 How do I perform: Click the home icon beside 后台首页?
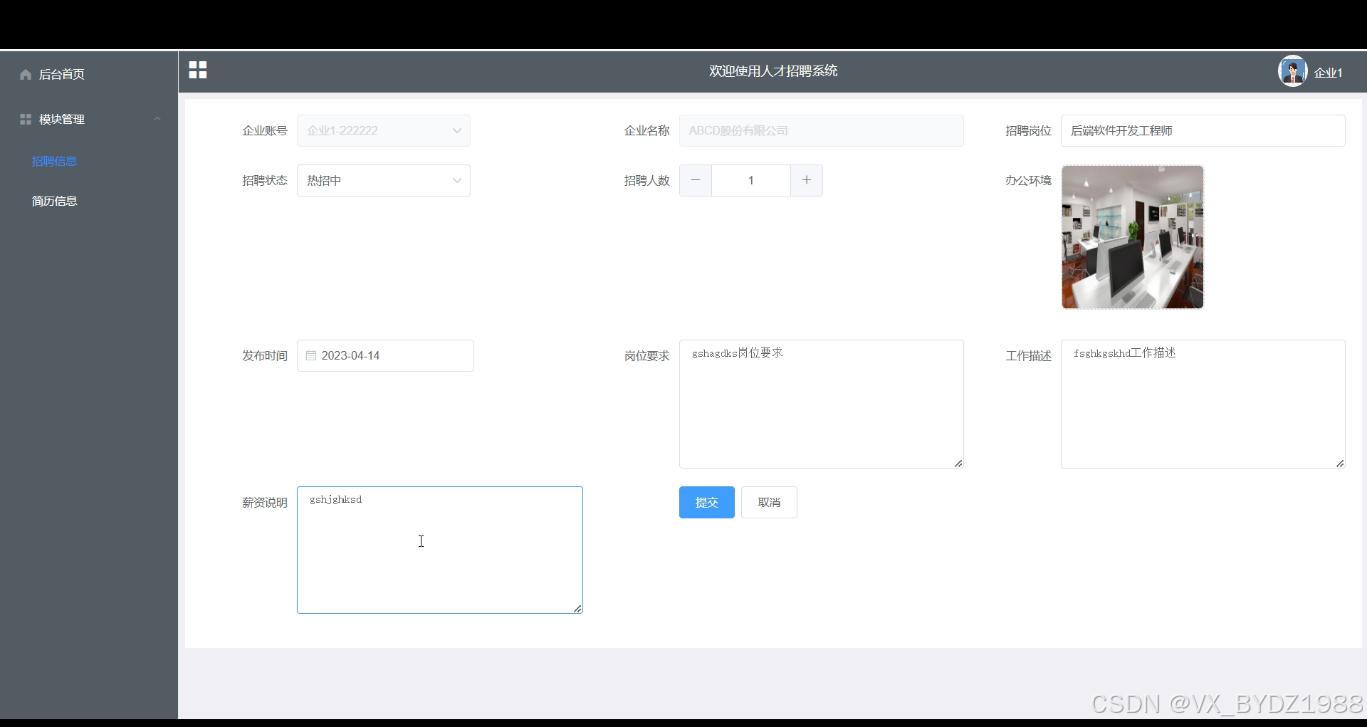(26, 75)
